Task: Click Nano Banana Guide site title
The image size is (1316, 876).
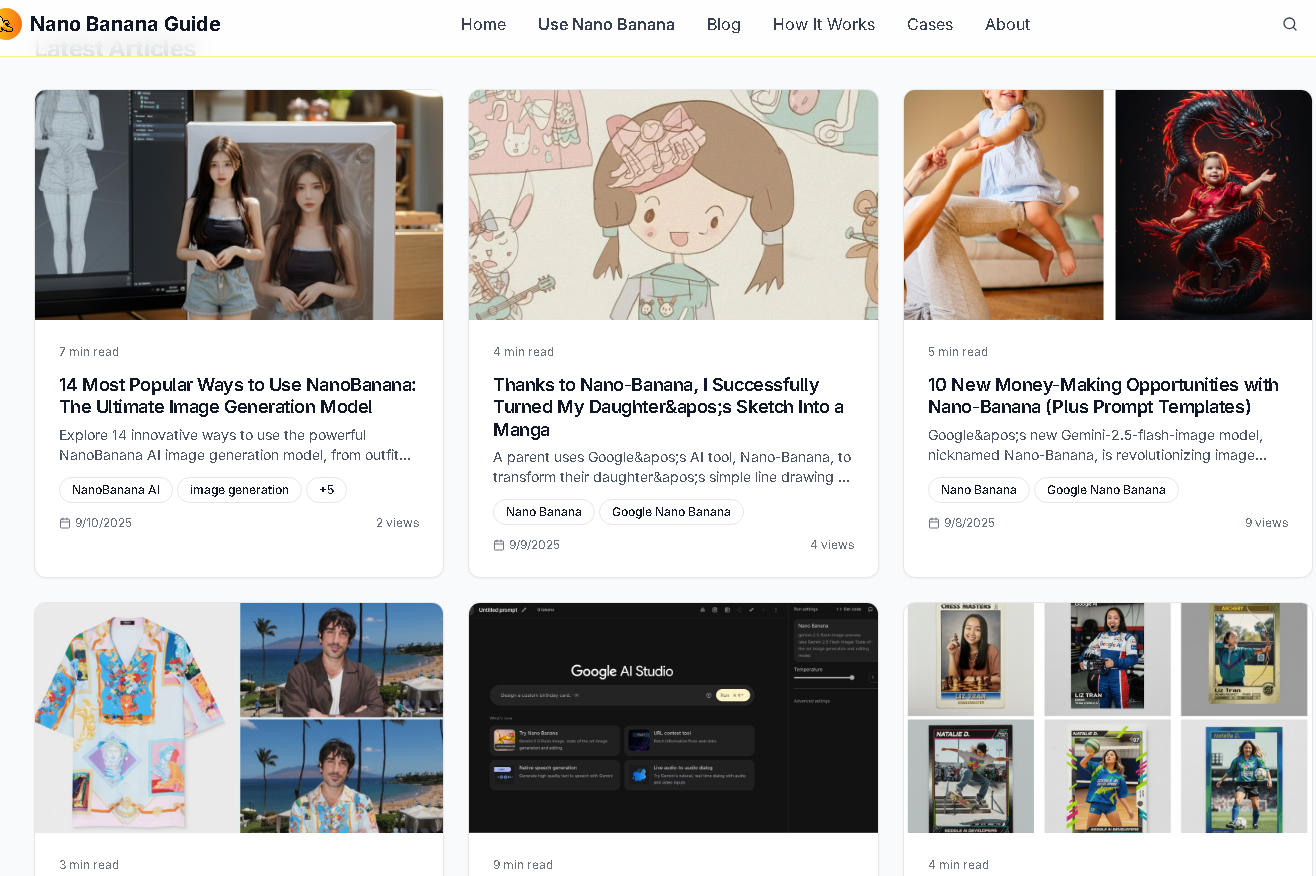Action: pos(125,24)
